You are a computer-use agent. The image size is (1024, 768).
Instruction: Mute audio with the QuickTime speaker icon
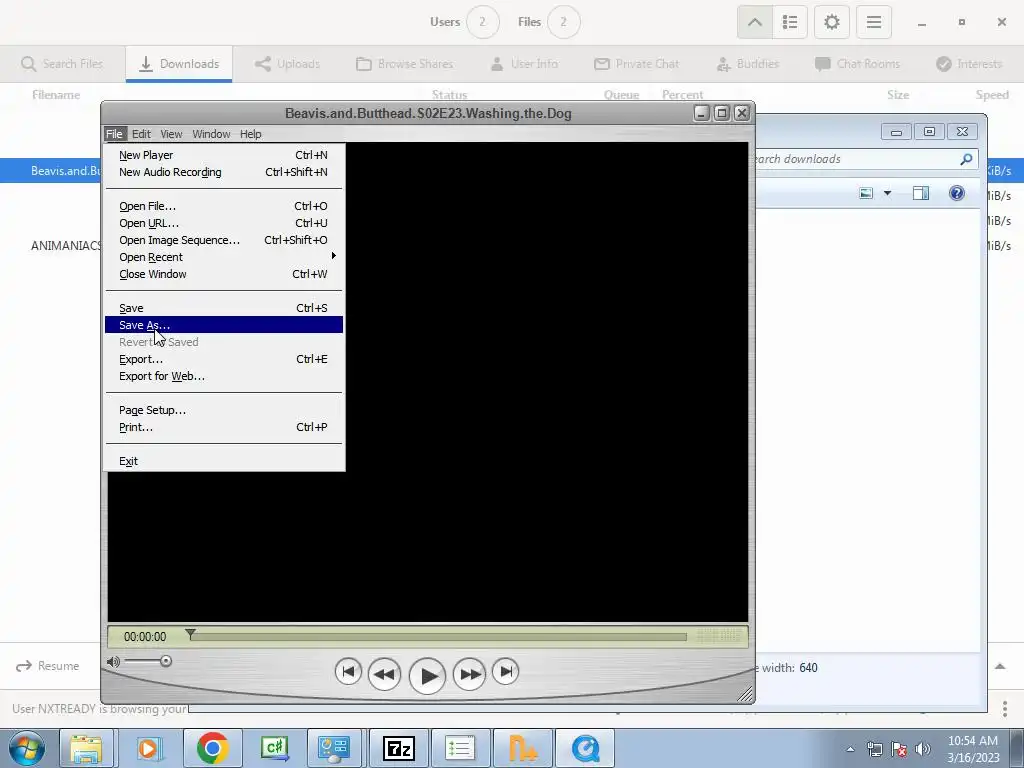coord(113,662)
